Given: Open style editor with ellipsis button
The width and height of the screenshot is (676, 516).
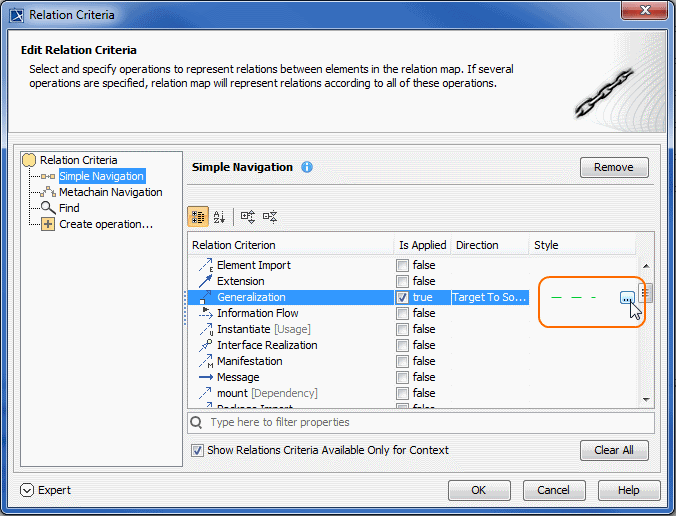Looking at the screenshot, I should (627, 297).
